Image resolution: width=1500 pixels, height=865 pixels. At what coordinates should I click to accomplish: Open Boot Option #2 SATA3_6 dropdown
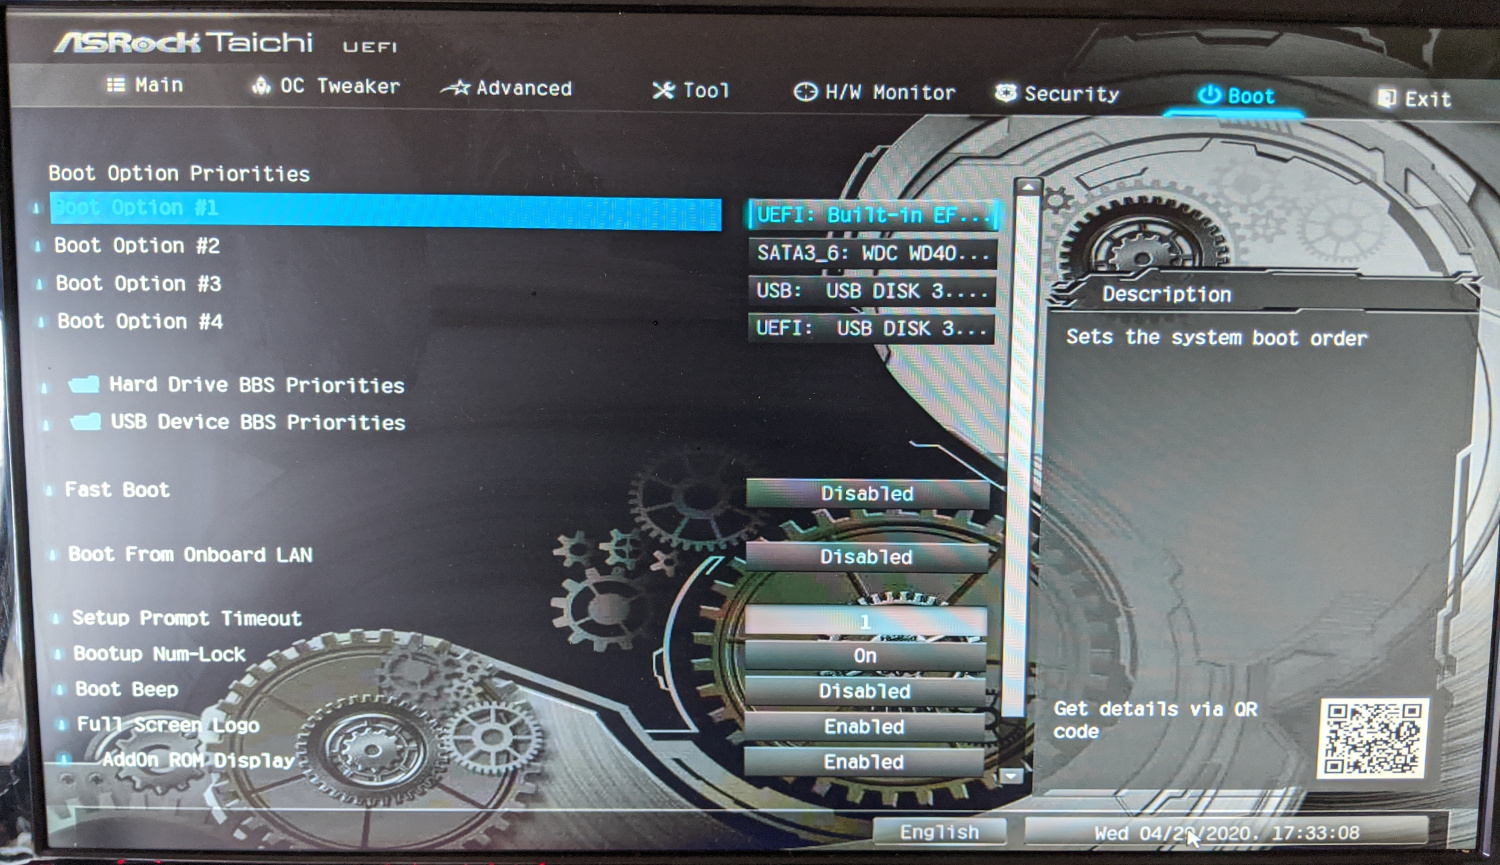coord(872,253)
